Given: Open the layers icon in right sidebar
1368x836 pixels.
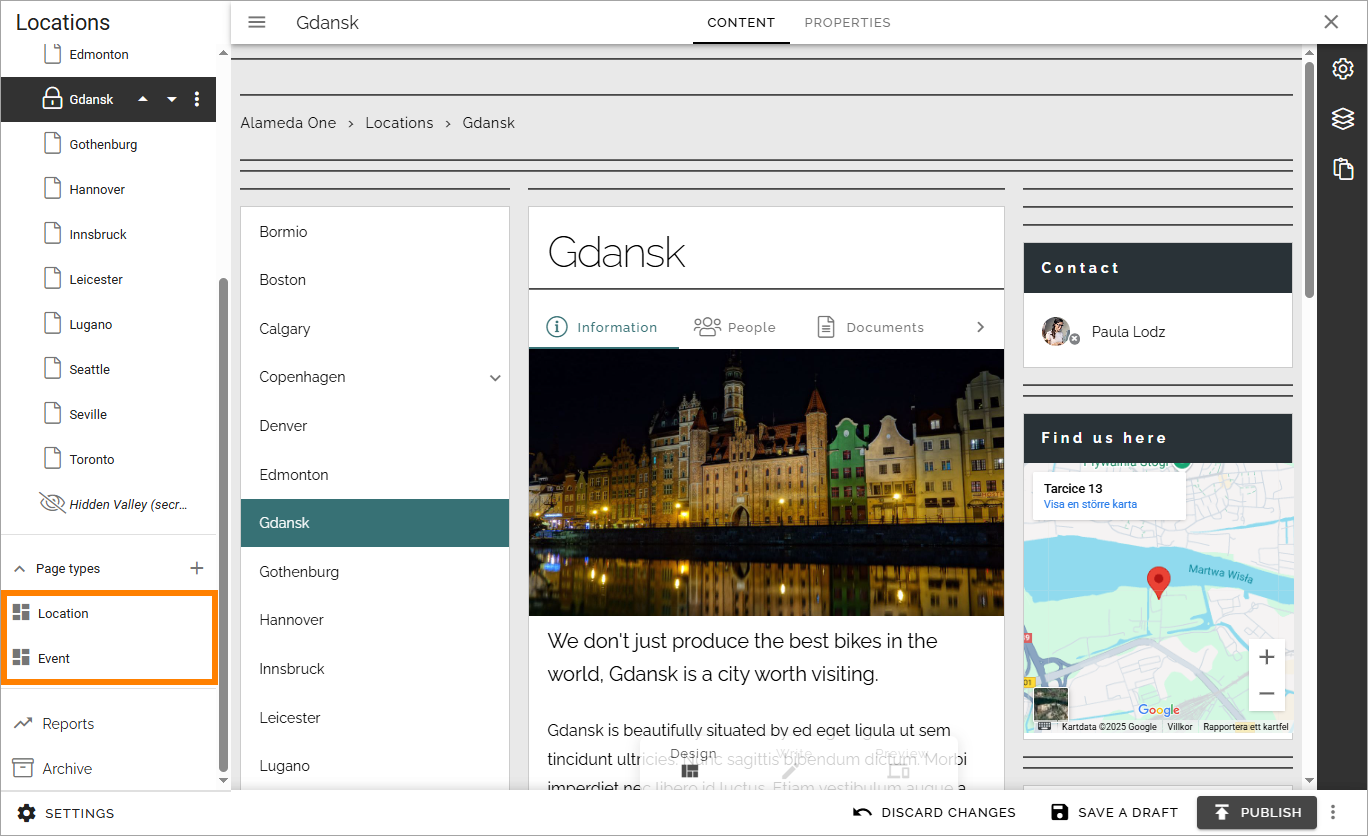Looking at the screenshot, I should (x=1343, y=119).
